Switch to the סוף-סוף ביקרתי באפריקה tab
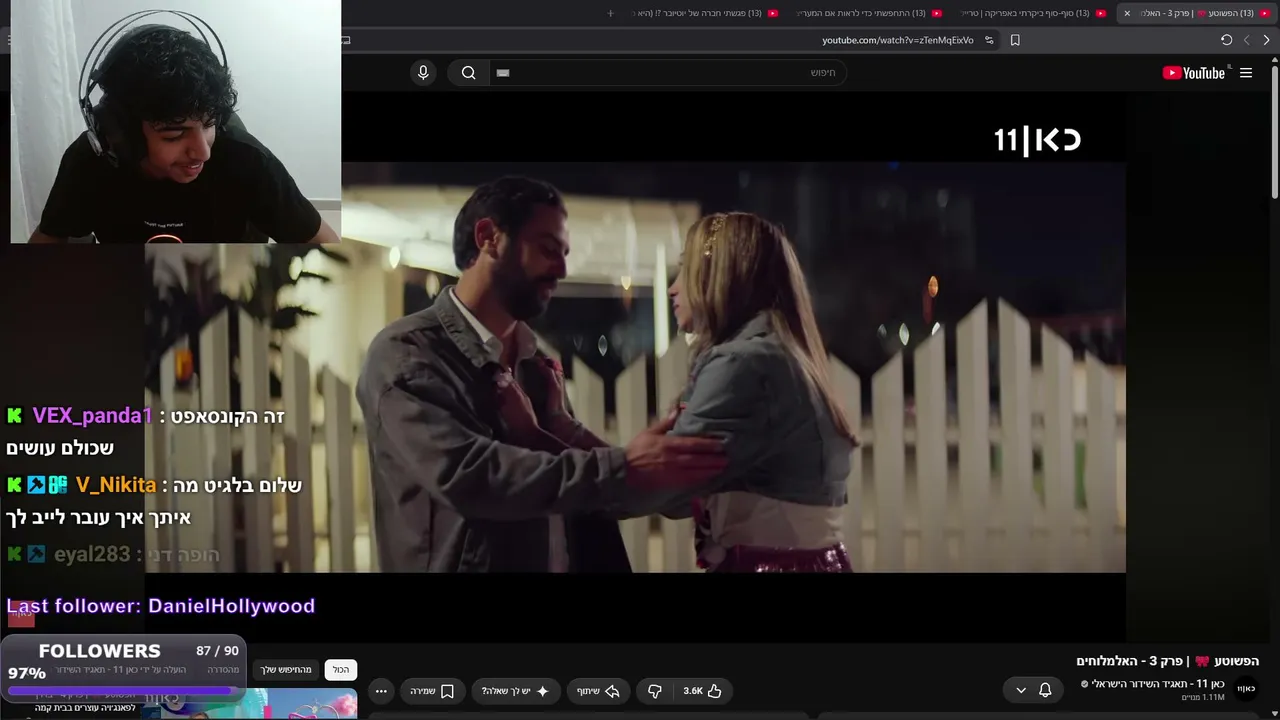 pos(1033,13)
